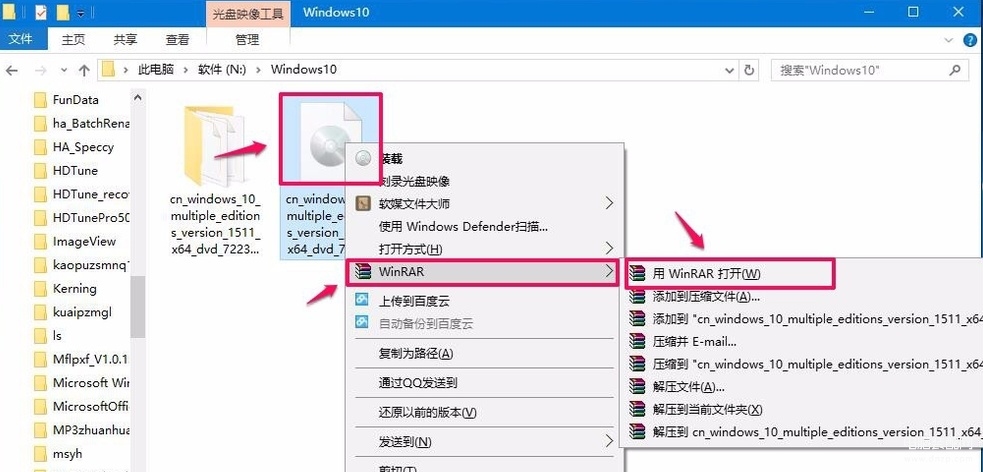Go up one folder level arrow
This screenshot has width=983, height=472.
84,70
